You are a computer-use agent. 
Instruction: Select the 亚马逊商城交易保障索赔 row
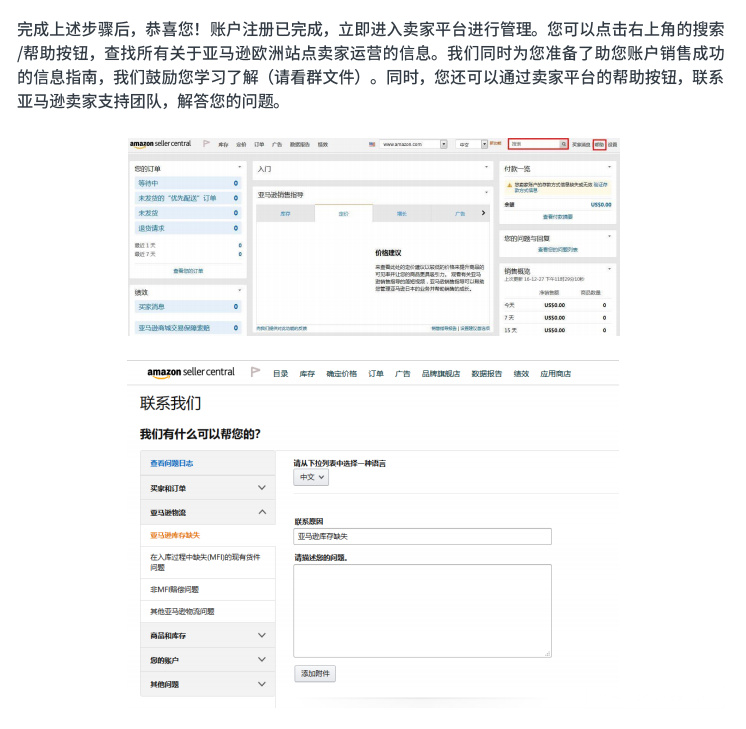pyautogui.click(x=188, y=327)
